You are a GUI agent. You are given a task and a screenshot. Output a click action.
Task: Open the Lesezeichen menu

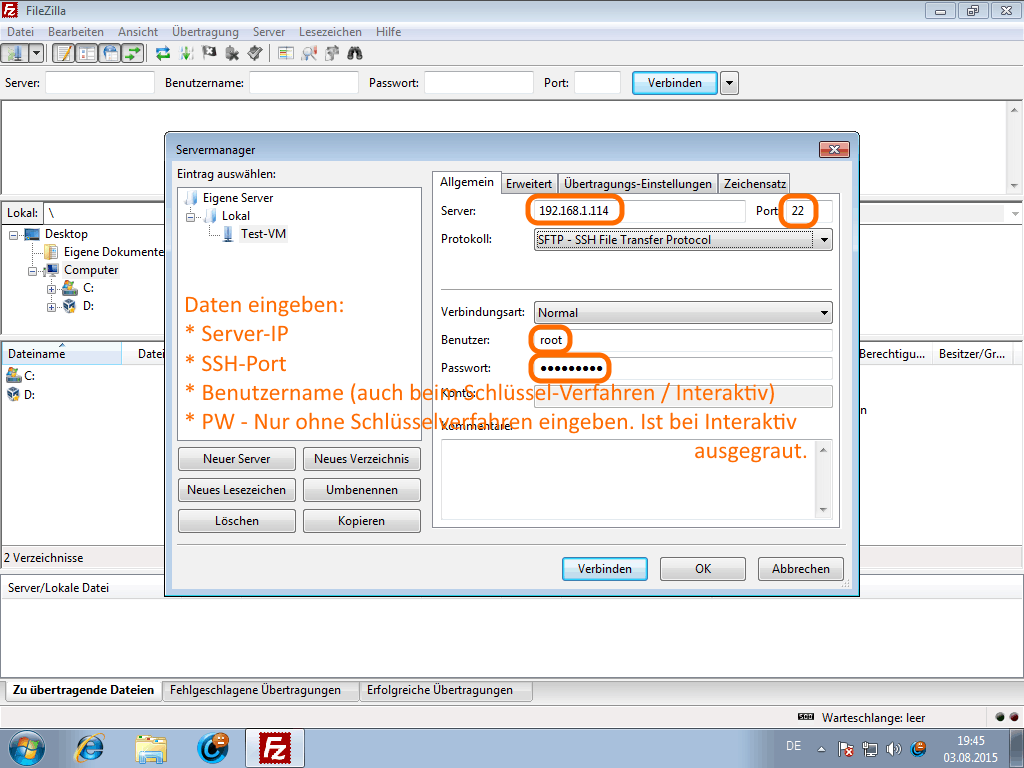click(330, 31)
